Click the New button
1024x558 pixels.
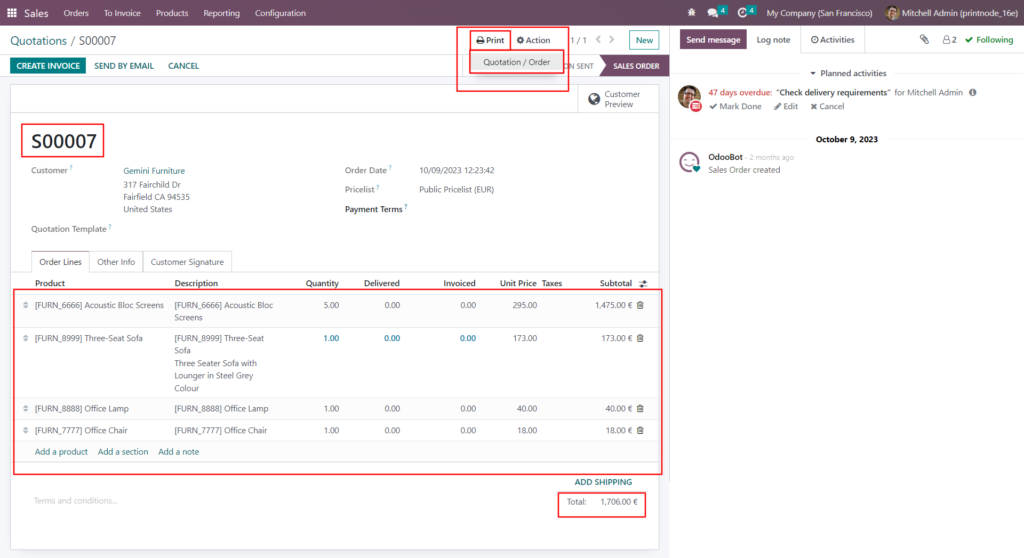644,41
